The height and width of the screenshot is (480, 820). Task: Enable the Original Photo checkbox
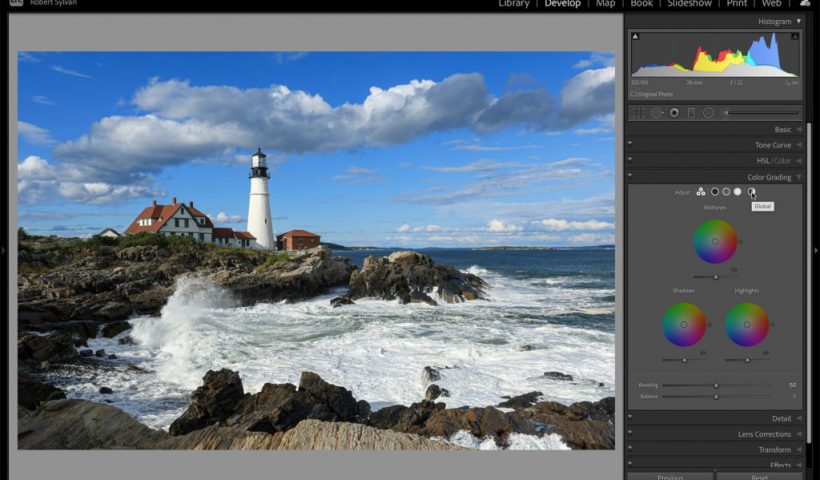pyautogui.click(x=634, y=94)
